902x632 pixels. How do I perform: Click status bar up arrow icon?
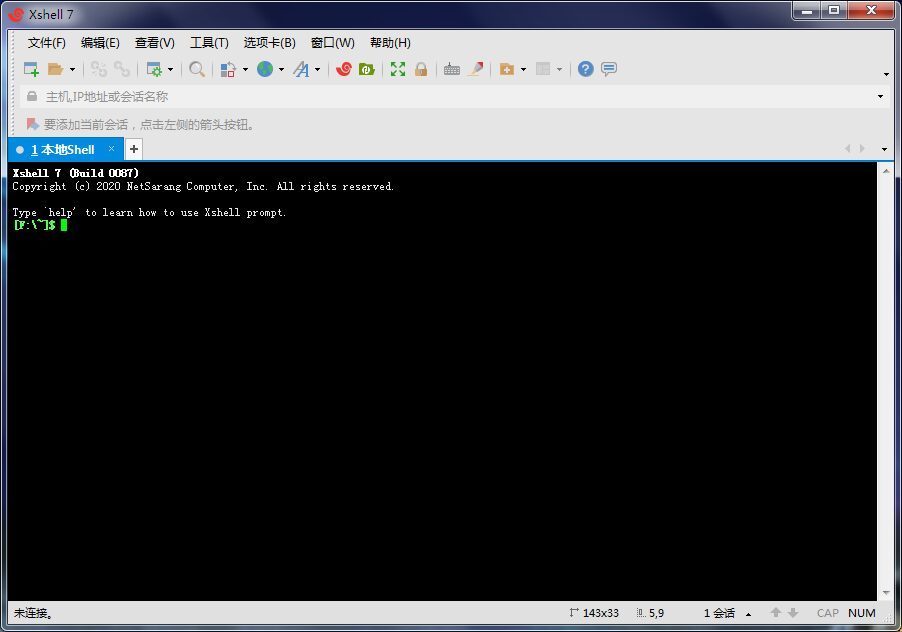point(775,612)
